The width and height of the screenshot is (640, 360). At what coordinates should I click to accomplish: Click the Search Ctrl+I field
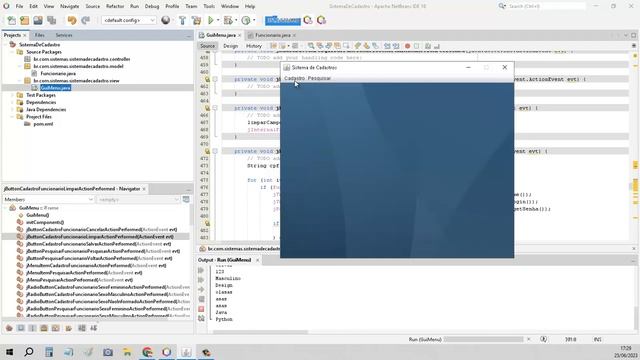click(546, 6)
